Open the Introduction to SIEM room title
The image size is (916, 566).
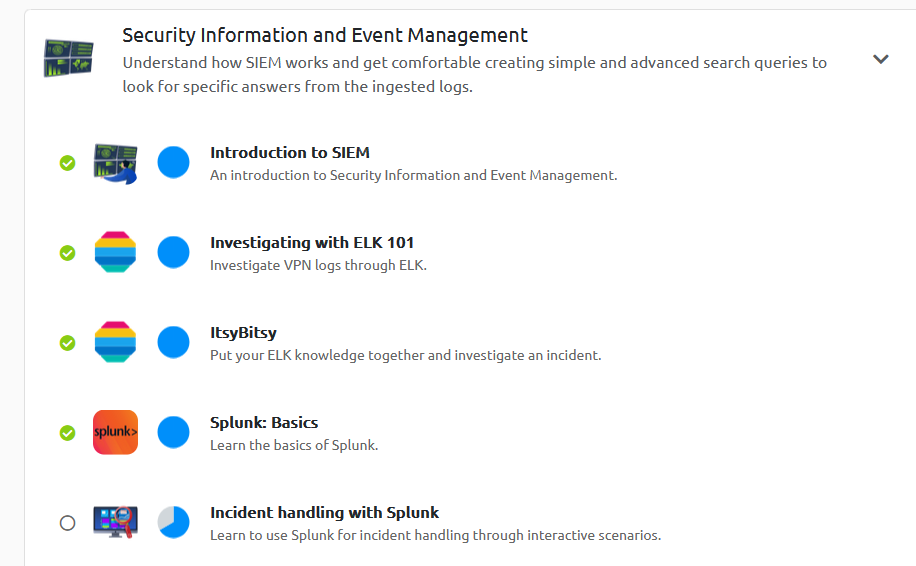click(x=290, y=152)
